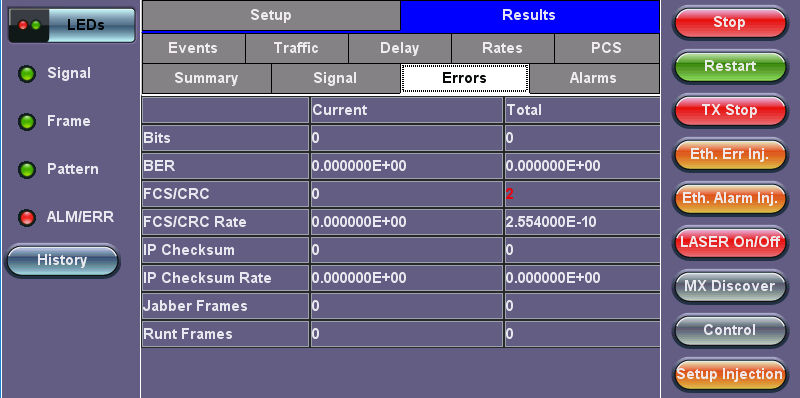Stop the test with the Stop button
The height and width of the screenshot is (398, 800).
729,22
